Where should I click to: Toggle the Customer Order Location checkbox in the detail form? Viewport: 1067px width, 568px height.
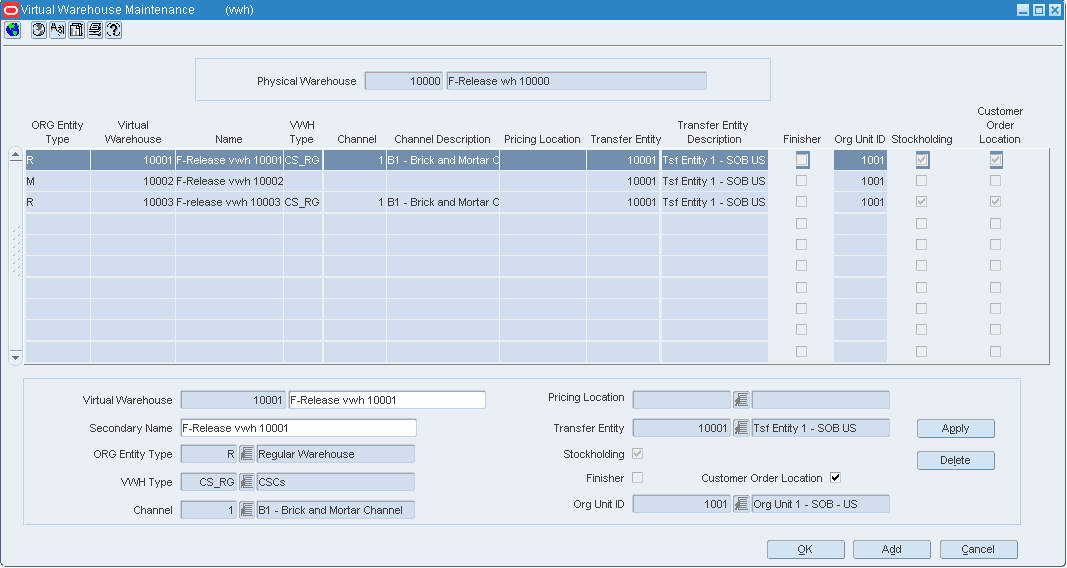[835, 478]
